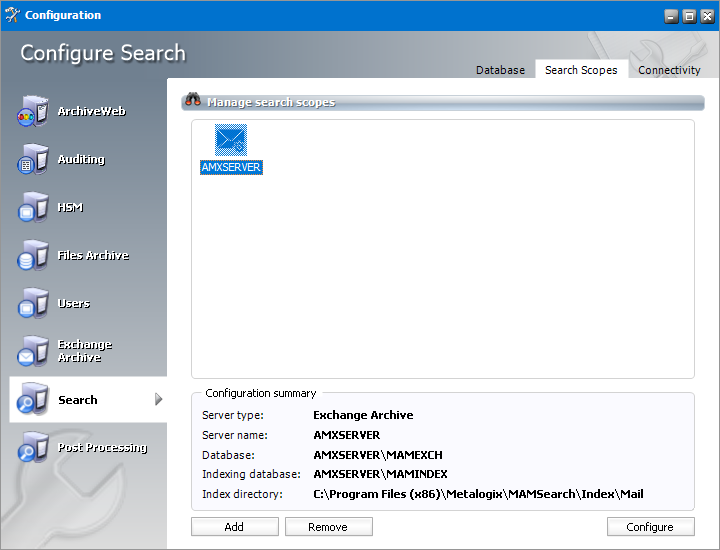Click the Index directory: label
This screenshot has height=550, width=720.
point(242,494)
